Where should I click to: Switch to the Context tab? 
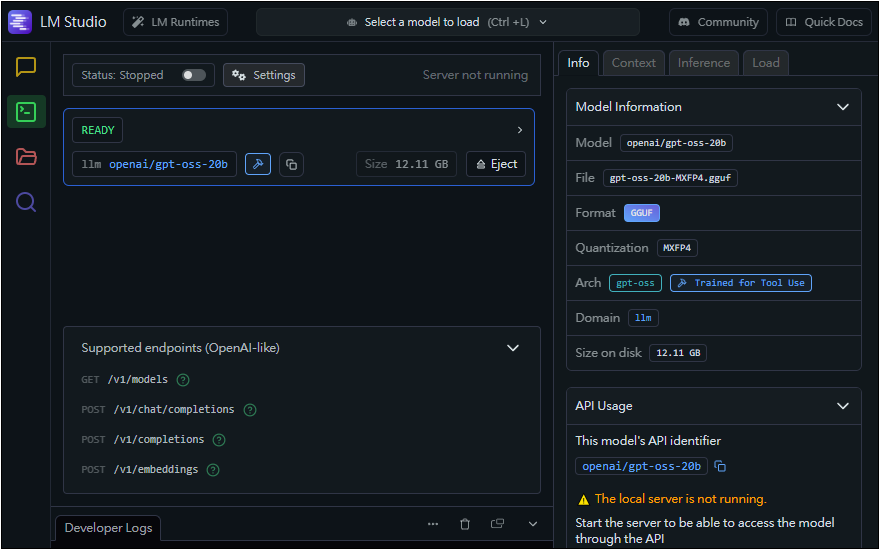[634, 63]
